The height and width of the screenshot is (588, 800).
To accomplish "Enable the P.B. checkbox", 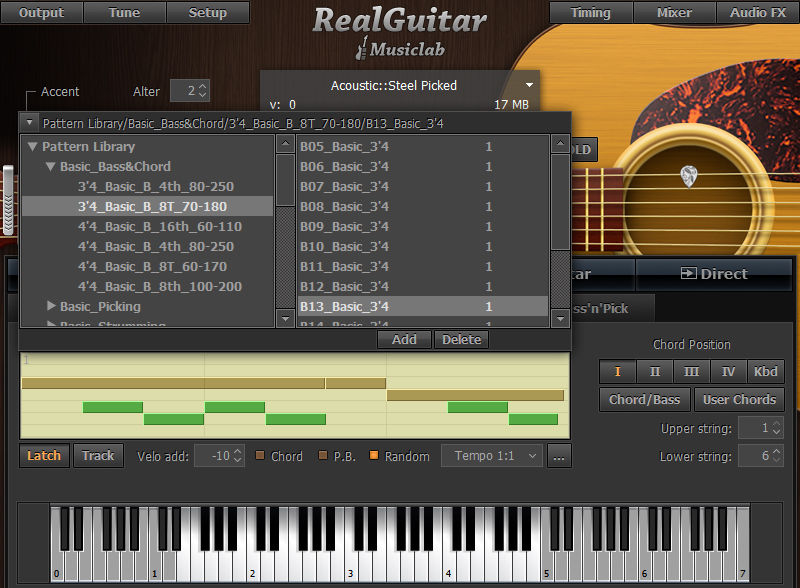I will (x=322, y=455).
